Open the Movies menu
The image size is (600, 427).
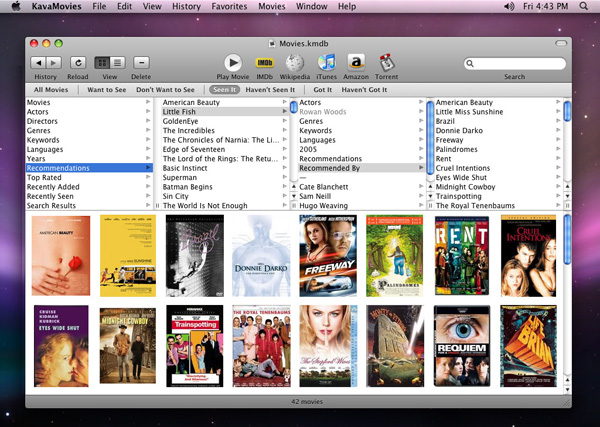tap(272, 7)
